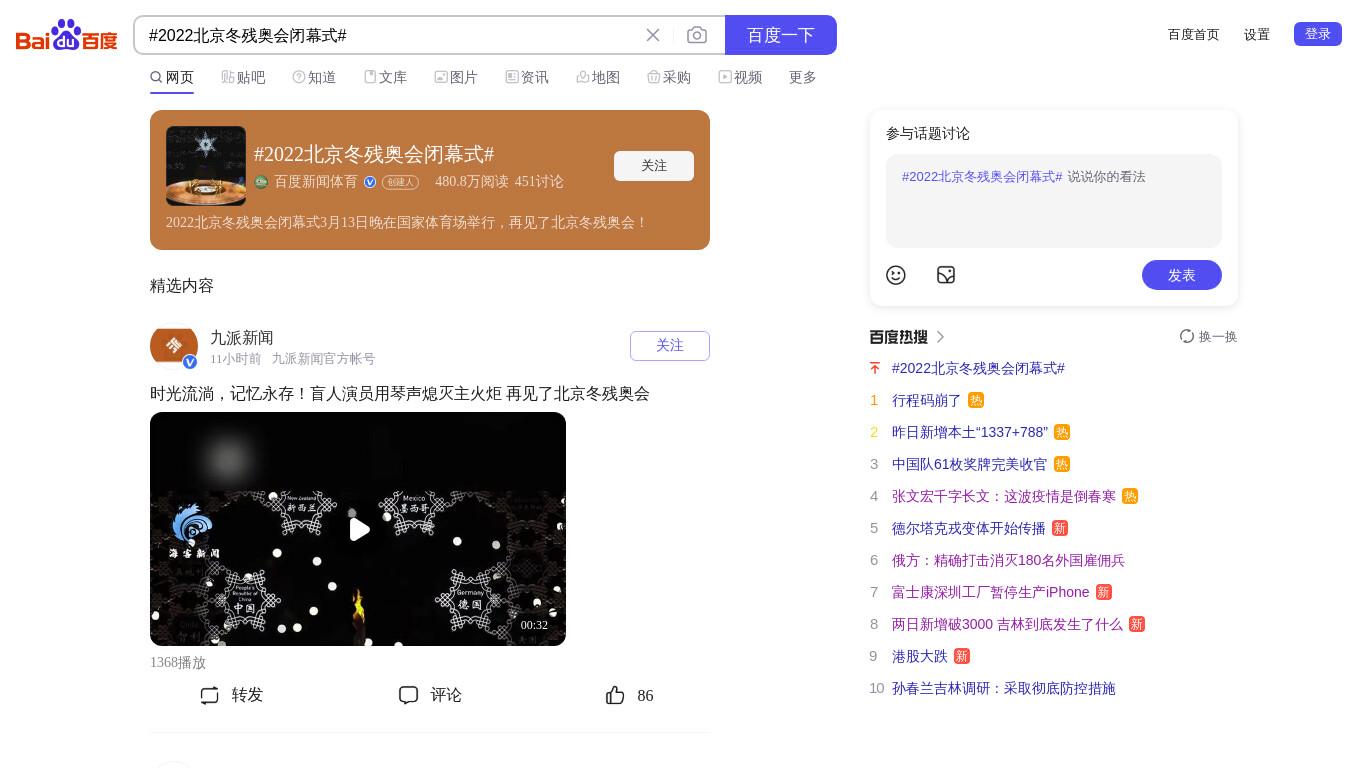Click the 451讨论 count

pos(539,182)
